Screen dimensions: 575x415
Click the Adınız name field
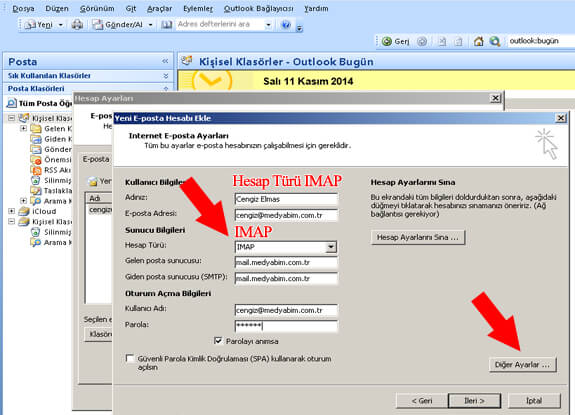[x=286, y=199]
